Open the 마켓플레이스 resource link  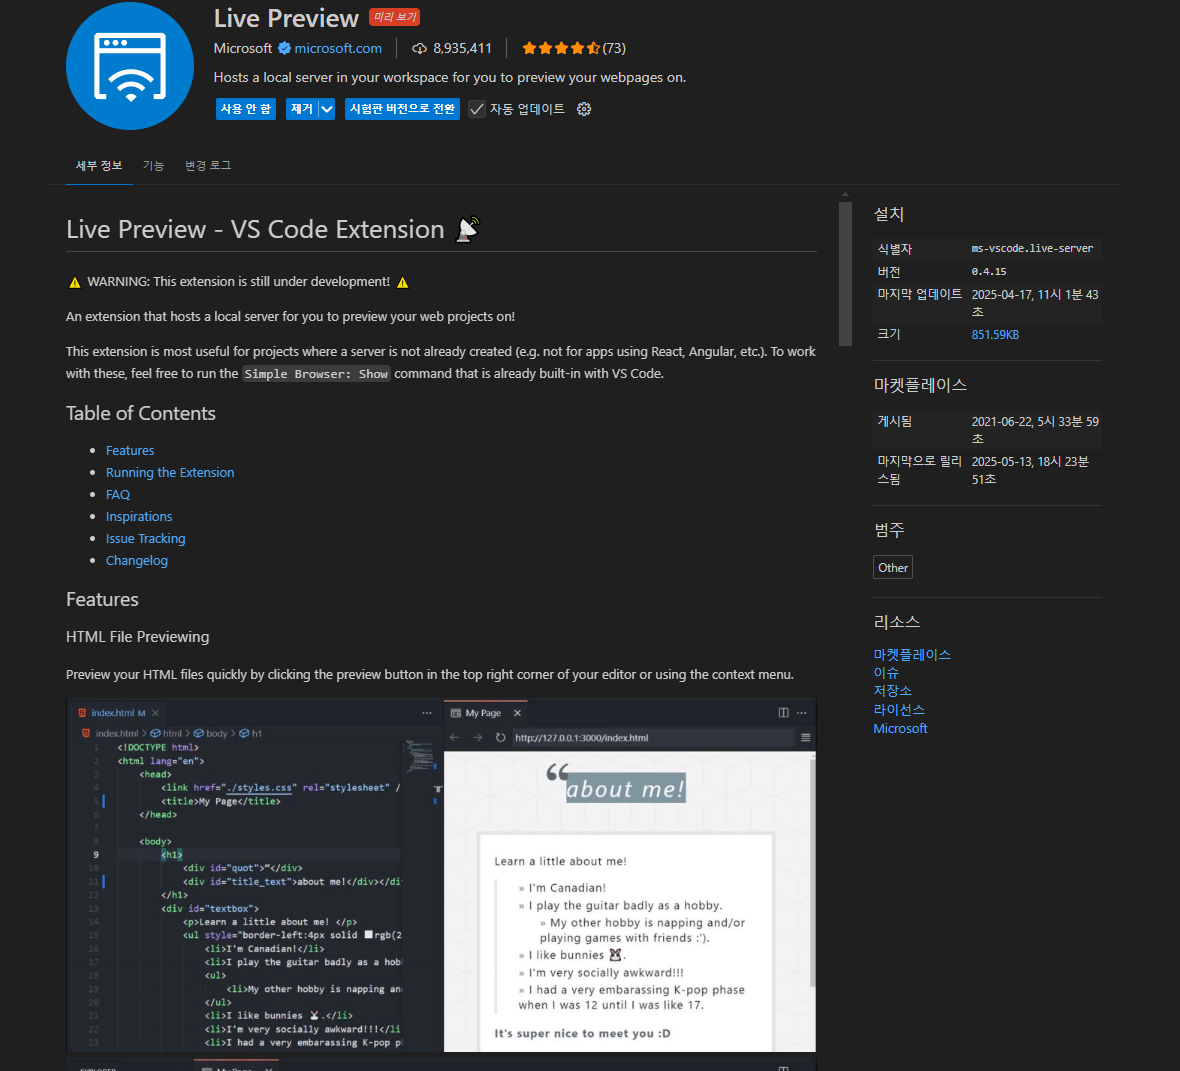(912, 655)
